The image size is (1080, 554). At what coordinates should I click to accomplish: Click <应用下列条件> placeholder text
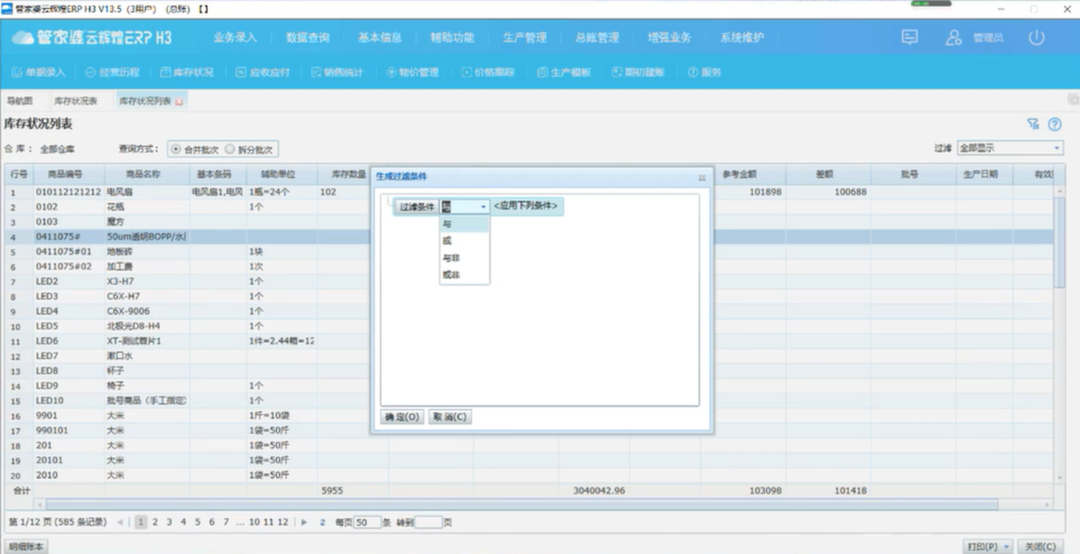click(x=526, y=206)
